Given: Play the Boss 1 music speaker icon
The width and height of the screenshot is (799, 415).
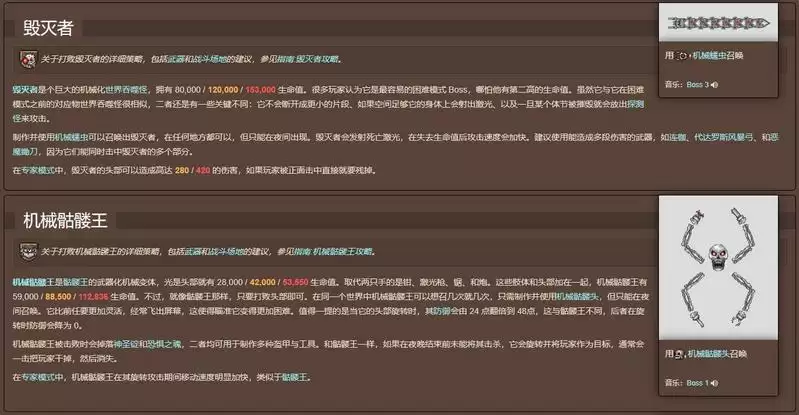Looking at the screenshot, I should [x=716, y=383].
